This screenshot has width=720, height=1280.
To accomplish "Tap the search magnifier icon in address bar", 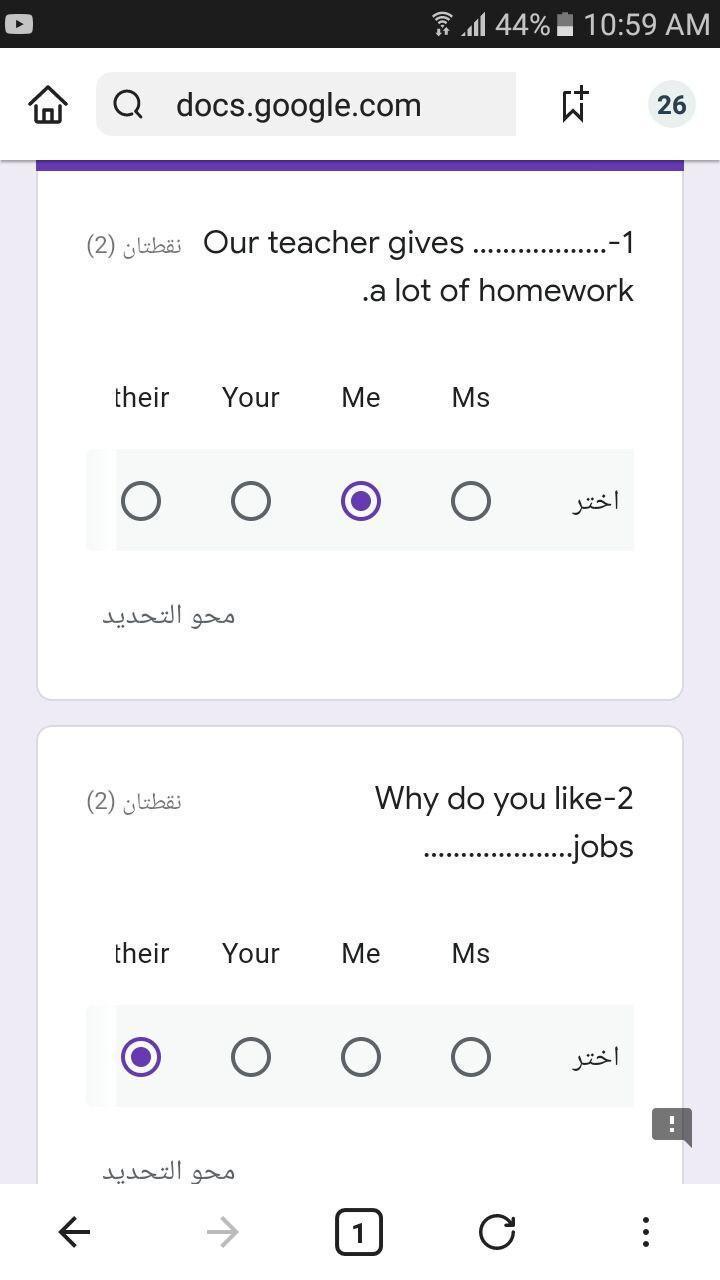I will (x=128, y=104).
